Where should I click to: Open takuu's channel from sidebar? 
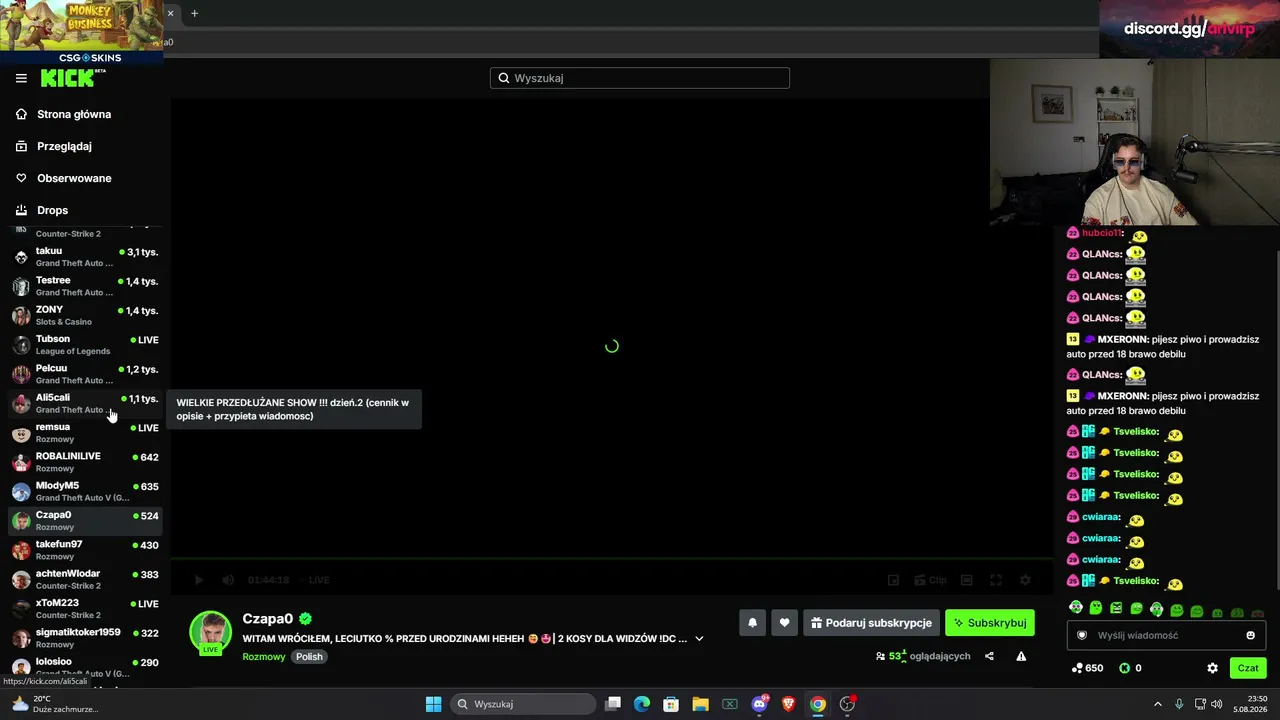tap(85, 257)
